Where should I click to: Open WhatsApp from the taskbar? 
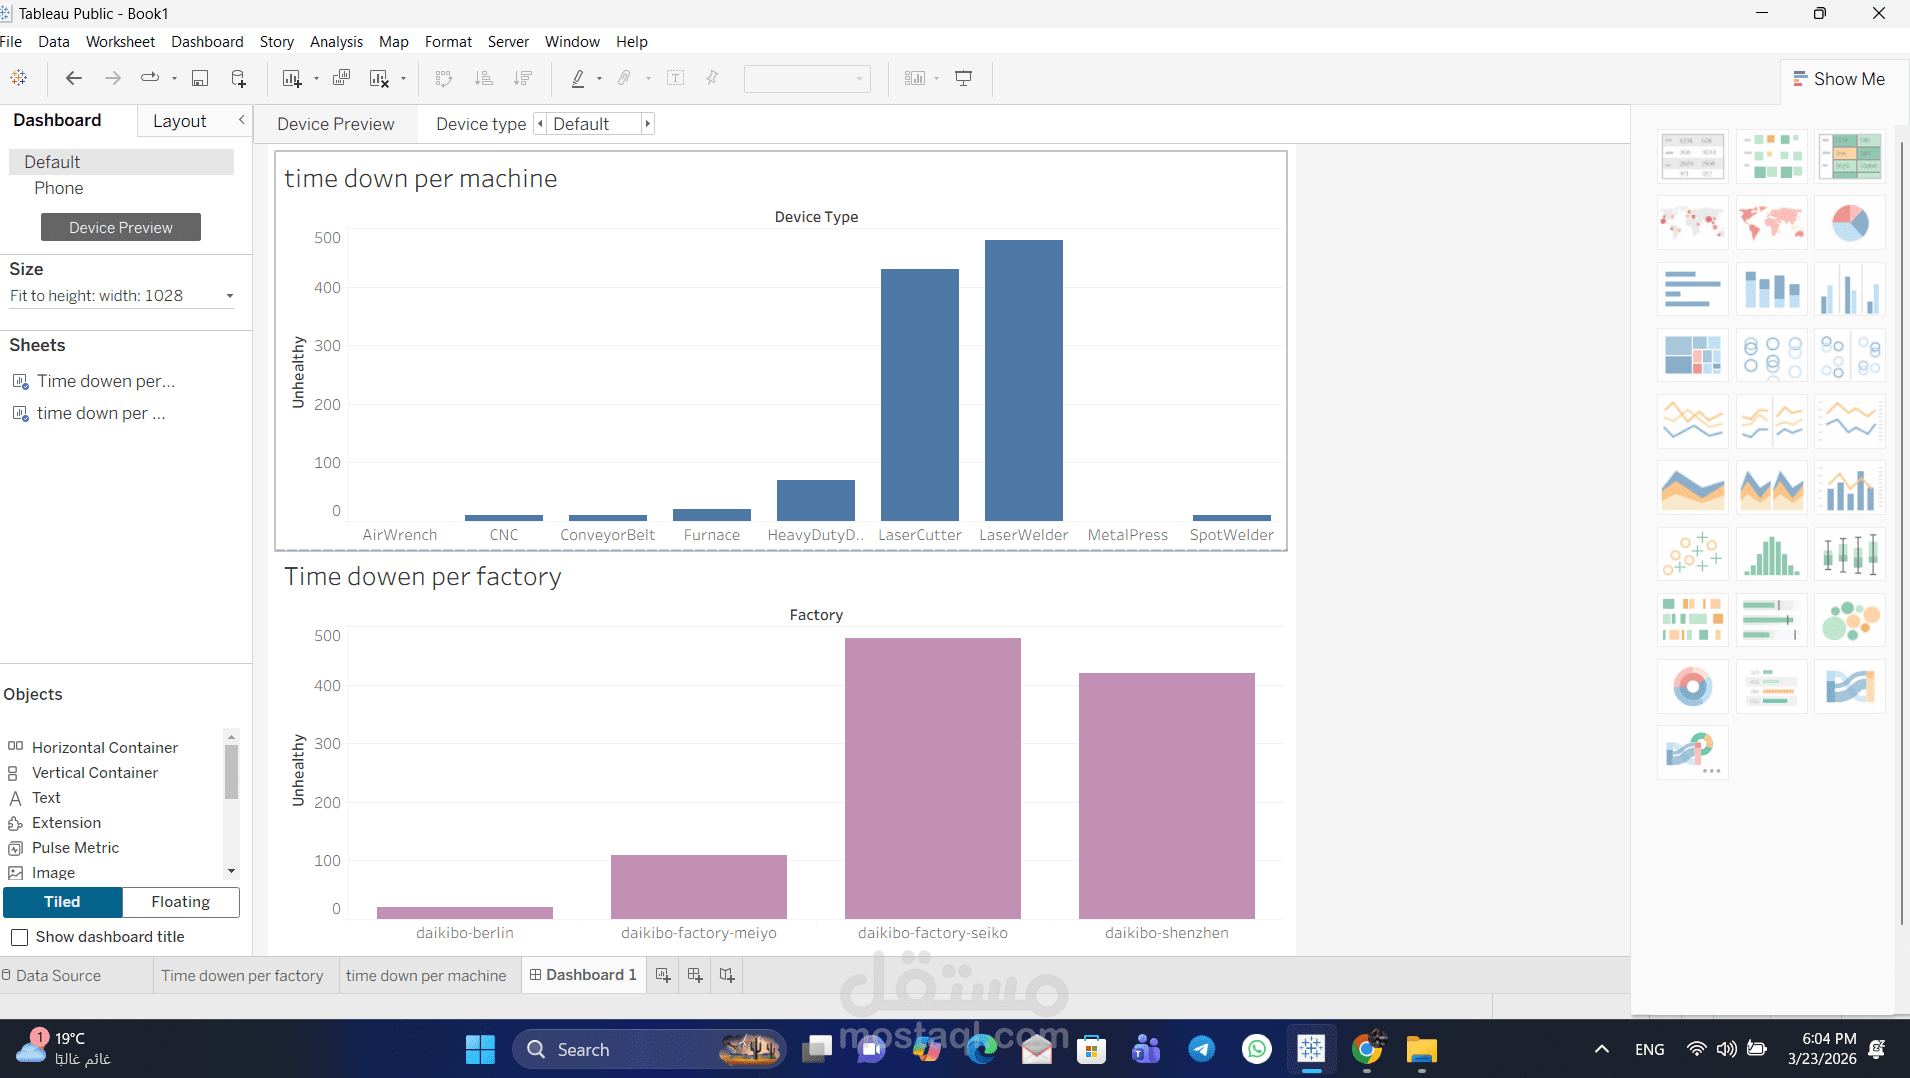click(1257, 1049)
